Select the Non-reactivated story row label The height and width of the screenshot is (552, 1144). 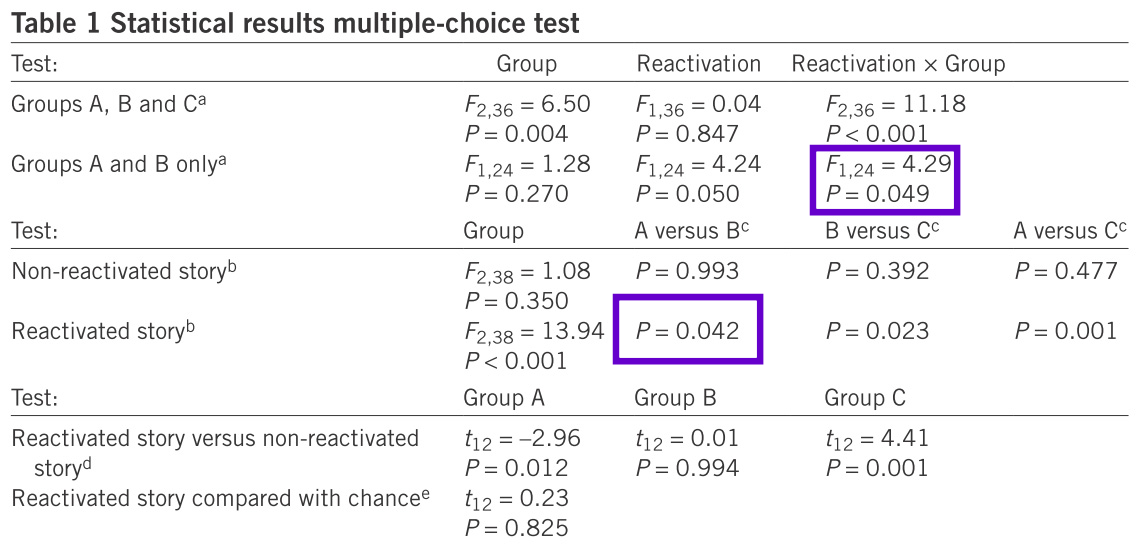(124, 271)
